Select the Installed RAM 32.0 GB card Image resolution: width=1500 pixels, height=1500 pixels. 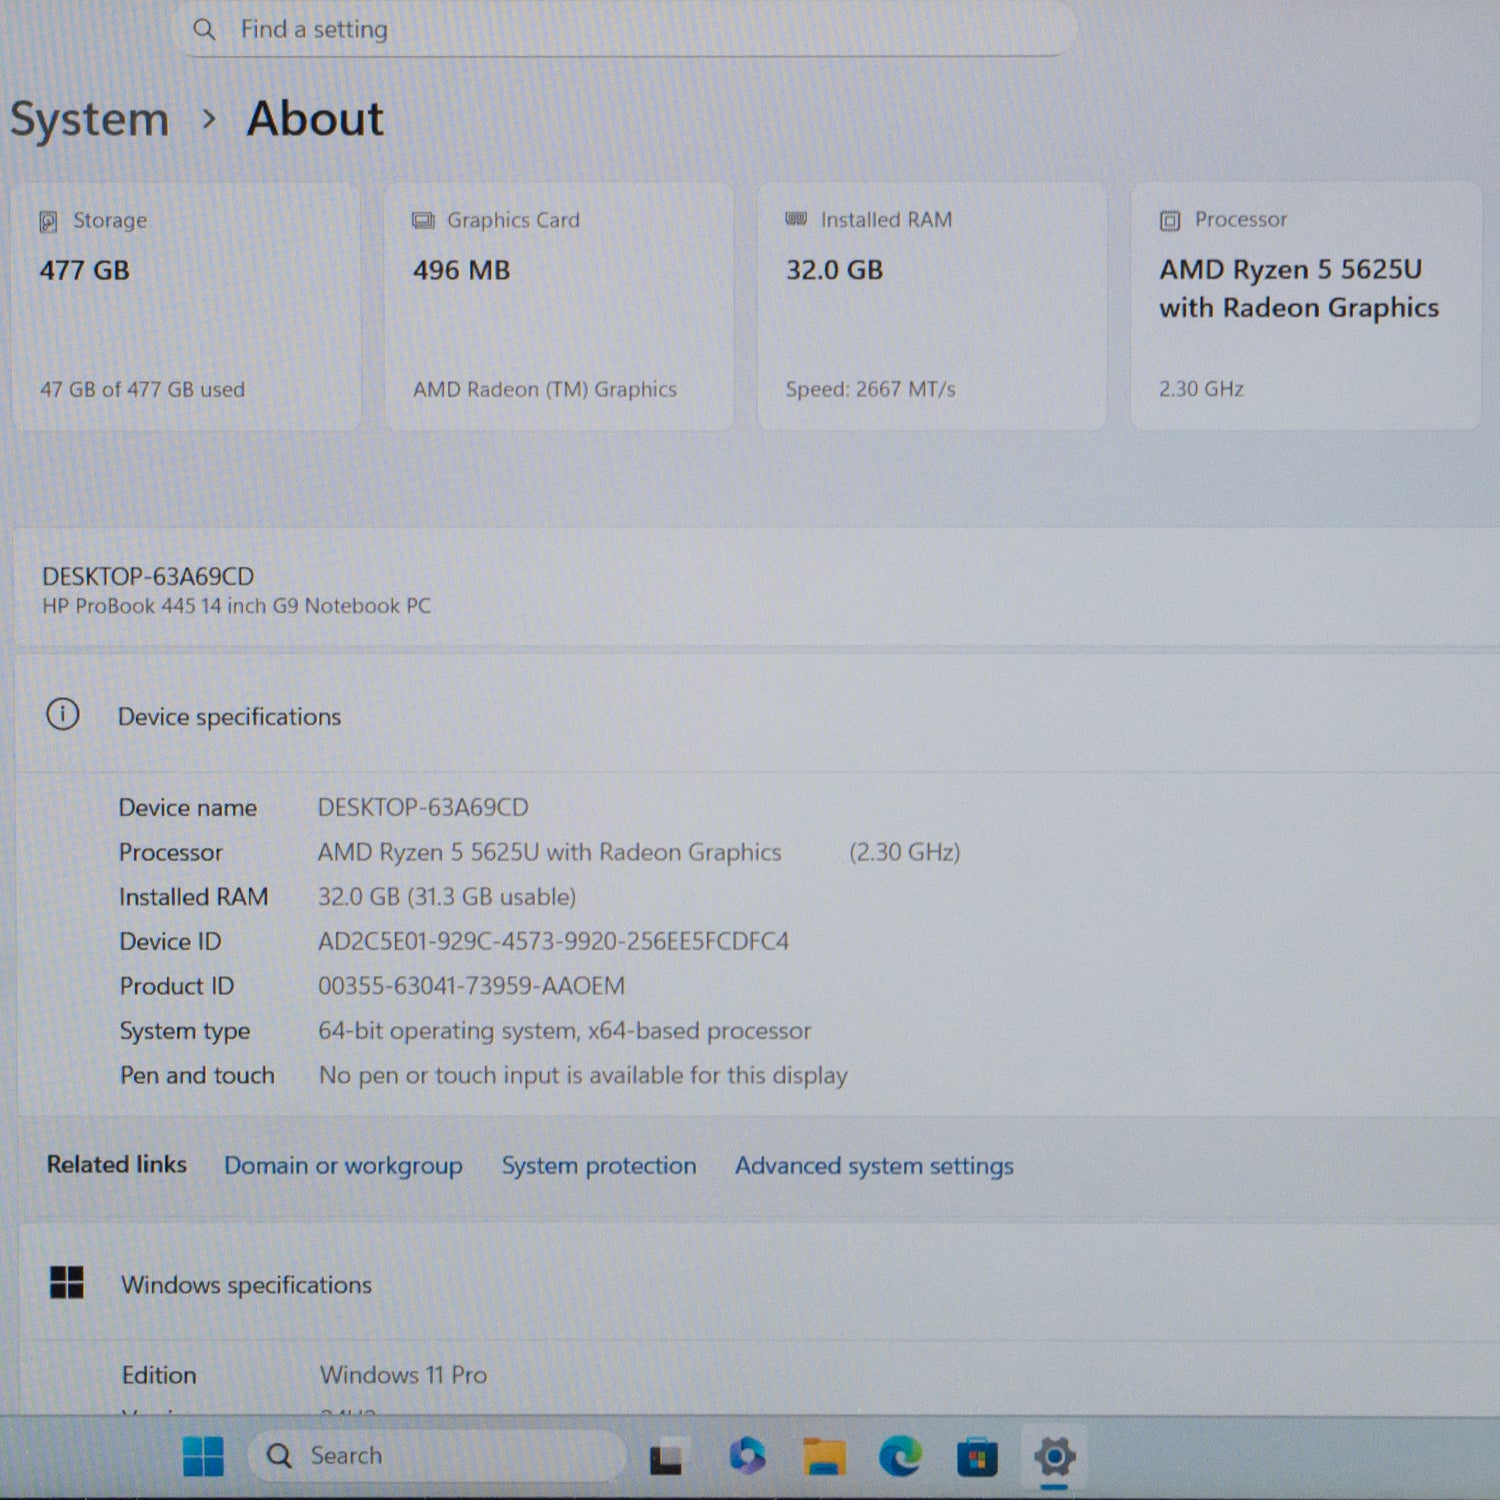(932, 306)
